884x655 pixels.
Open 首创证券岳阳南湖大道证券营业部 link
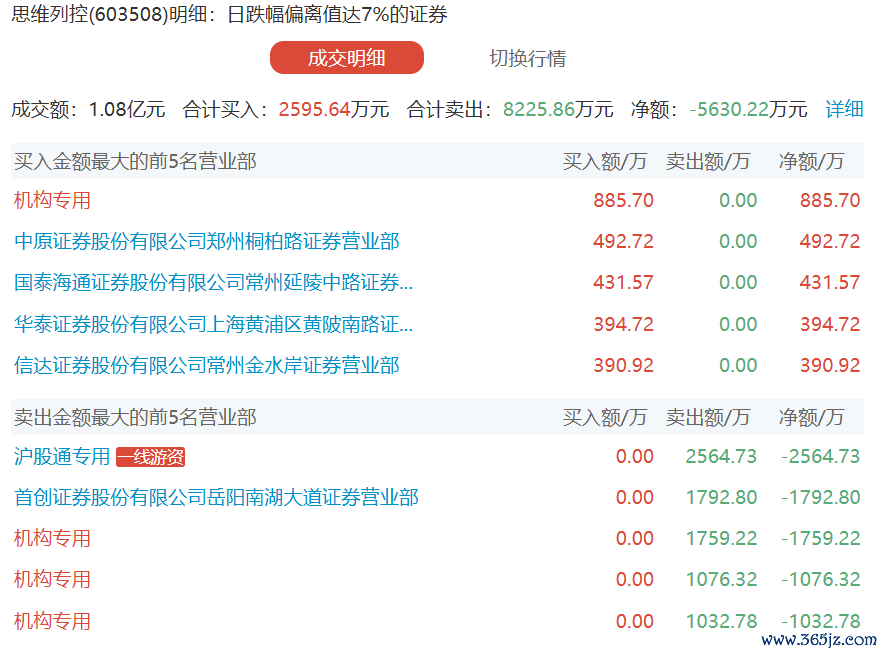216,497
